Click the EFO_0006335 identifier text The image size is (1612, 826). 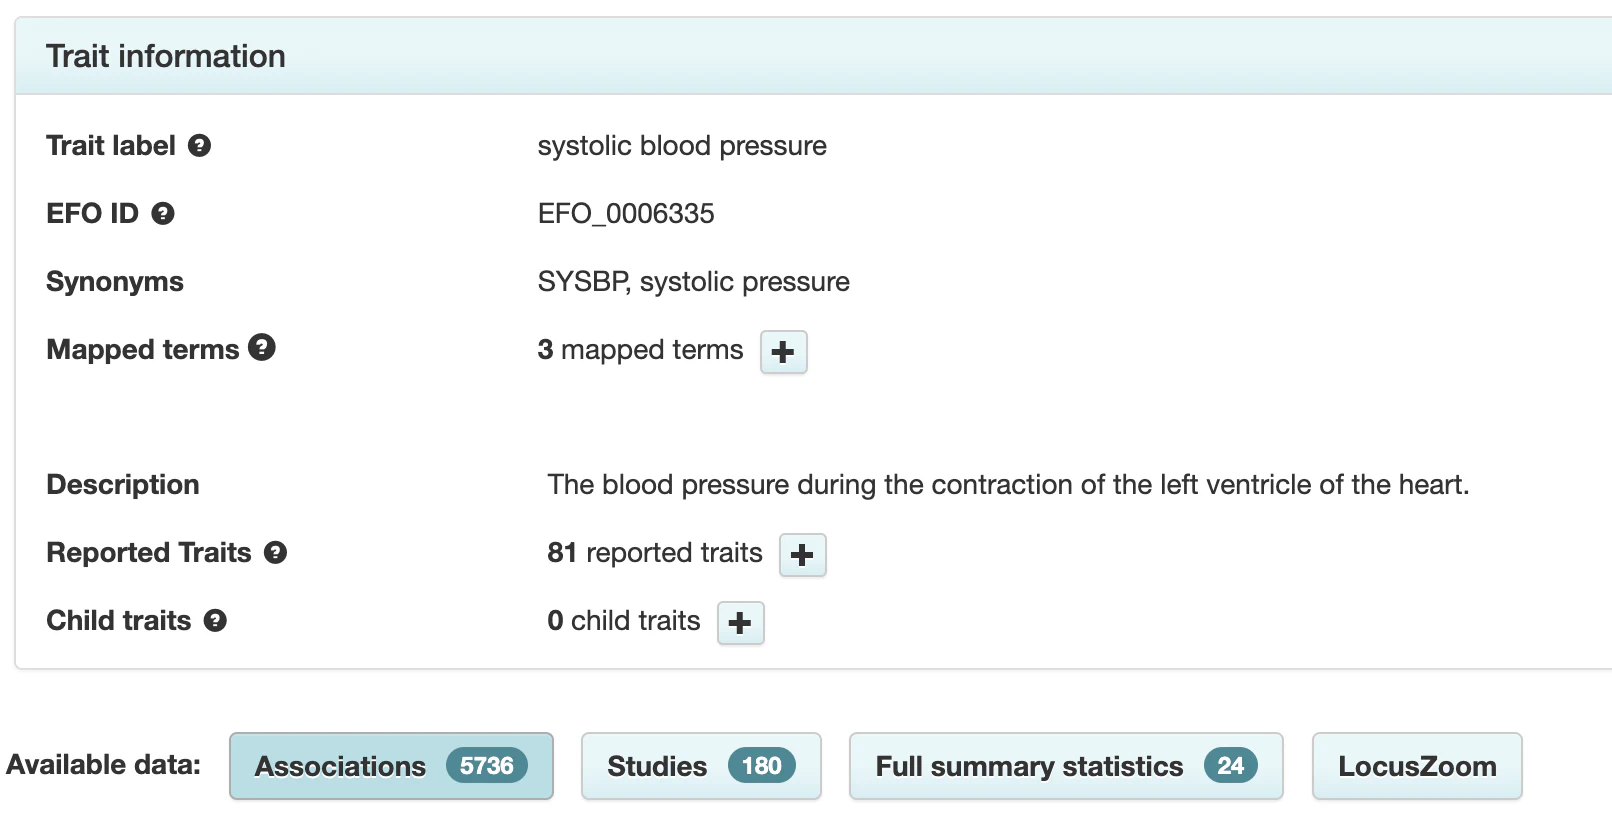pos(626,214)
